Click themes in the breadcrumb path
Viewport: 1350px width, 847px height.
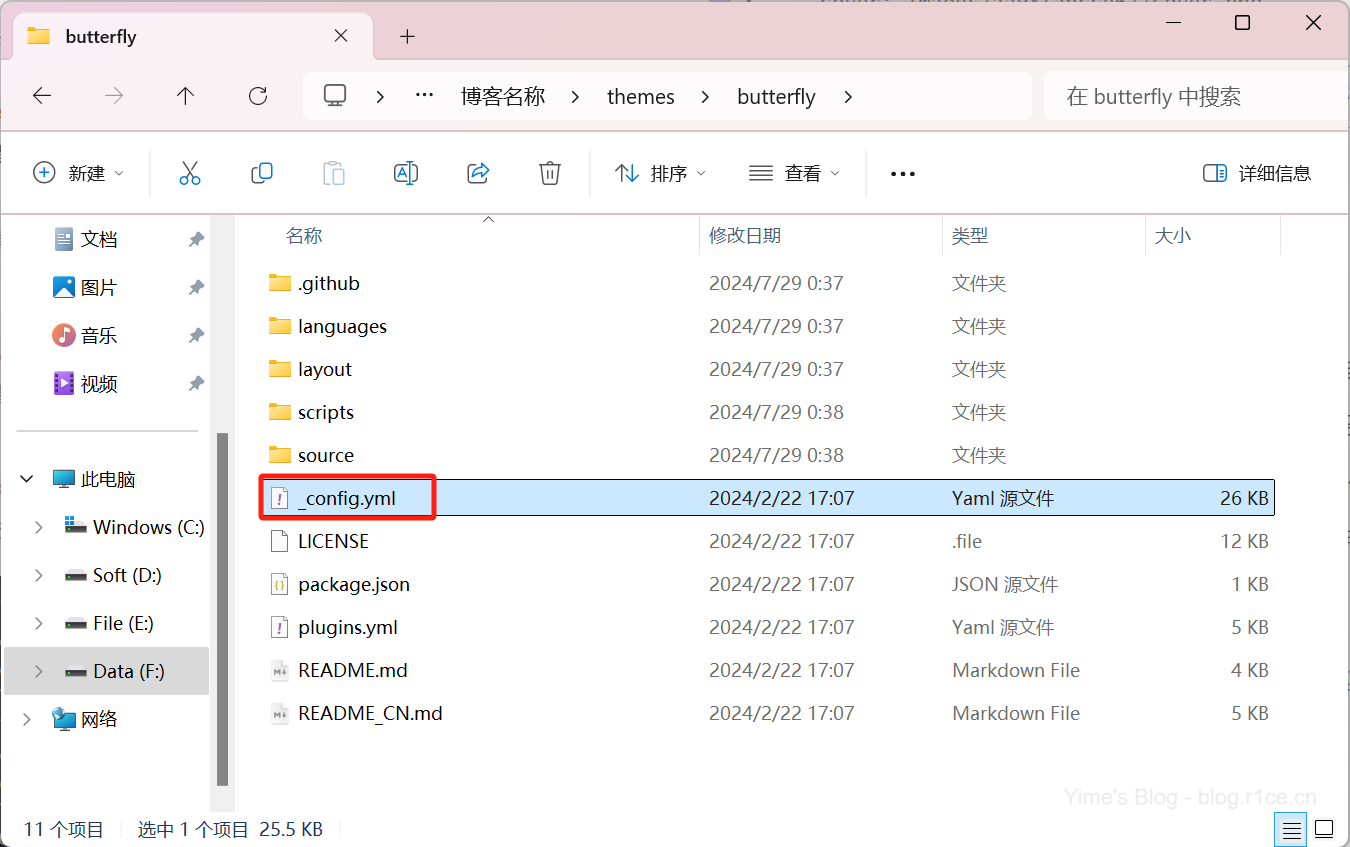[640, 97]
